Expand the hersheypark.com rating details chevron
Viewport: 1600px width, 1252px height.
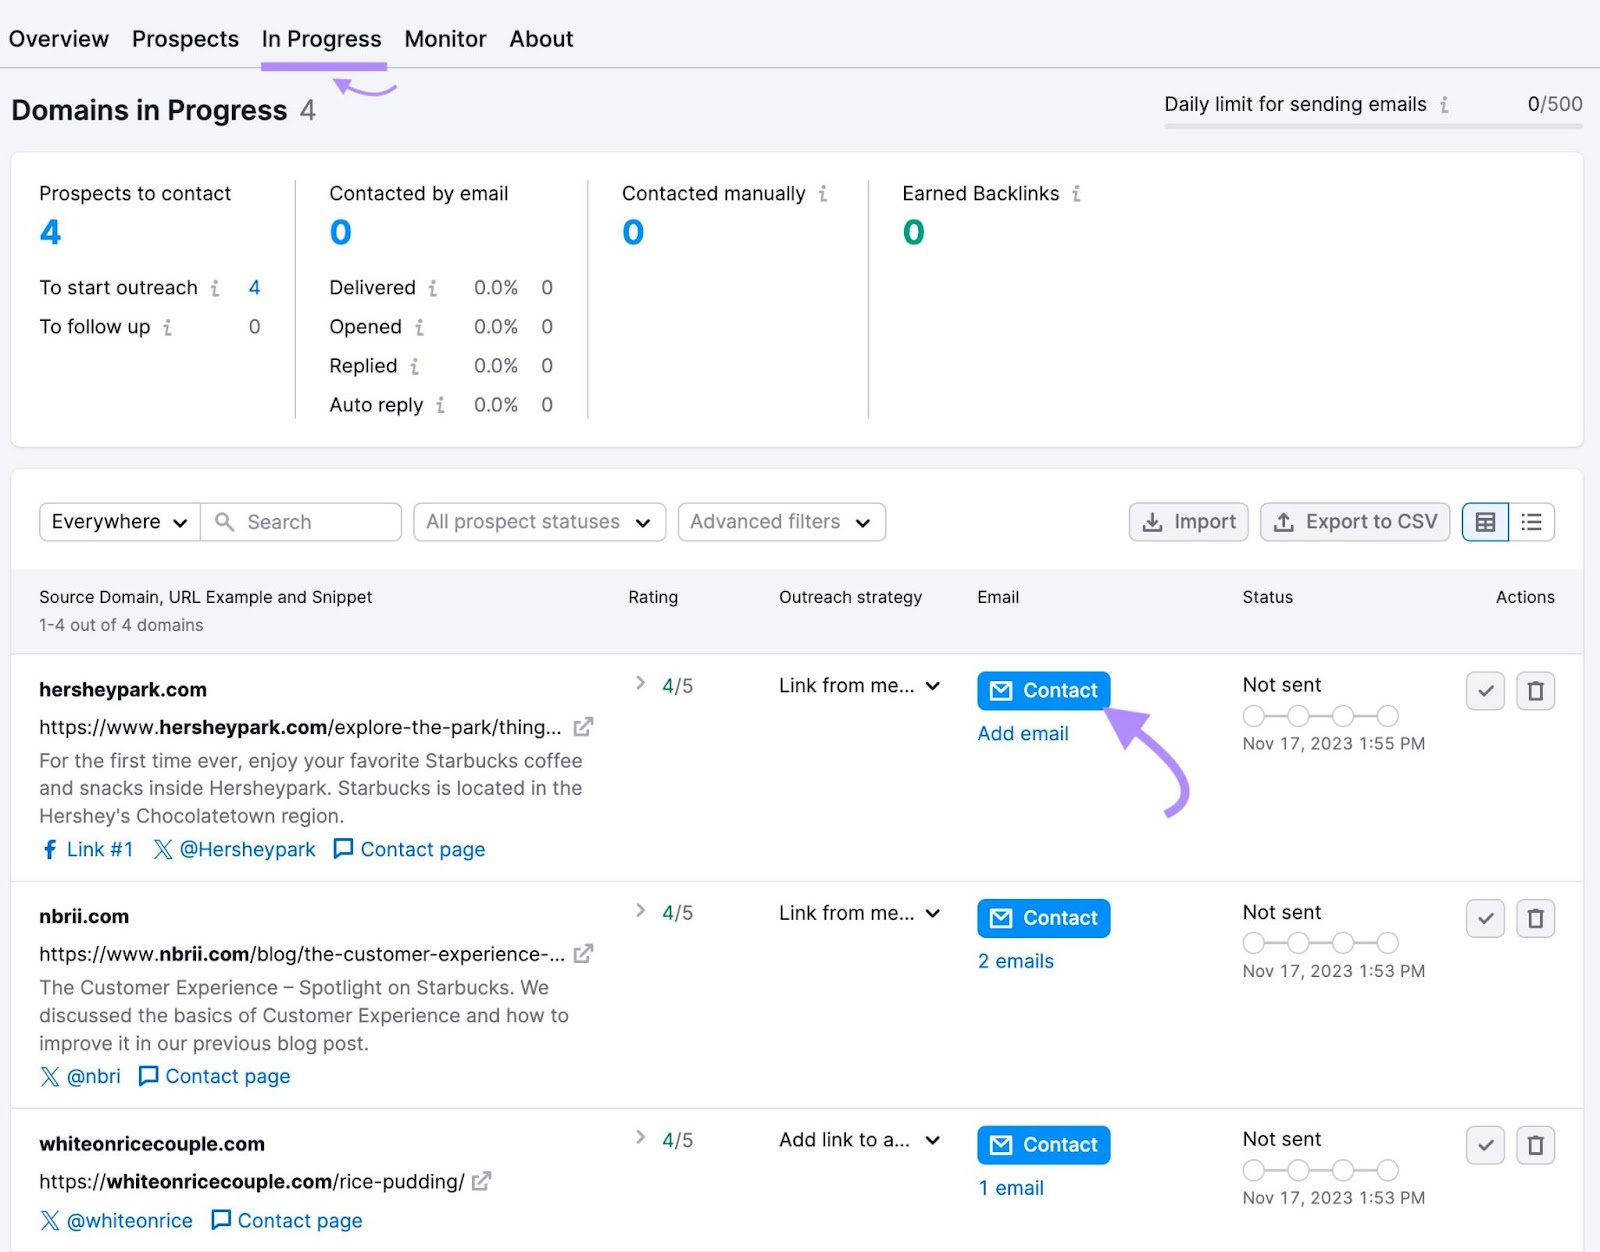pos(640,684)
